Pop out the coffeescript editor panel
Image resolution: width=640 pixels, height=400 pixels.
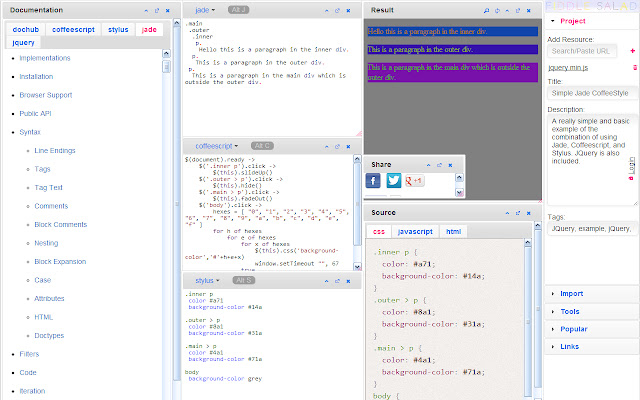[339, 145]
